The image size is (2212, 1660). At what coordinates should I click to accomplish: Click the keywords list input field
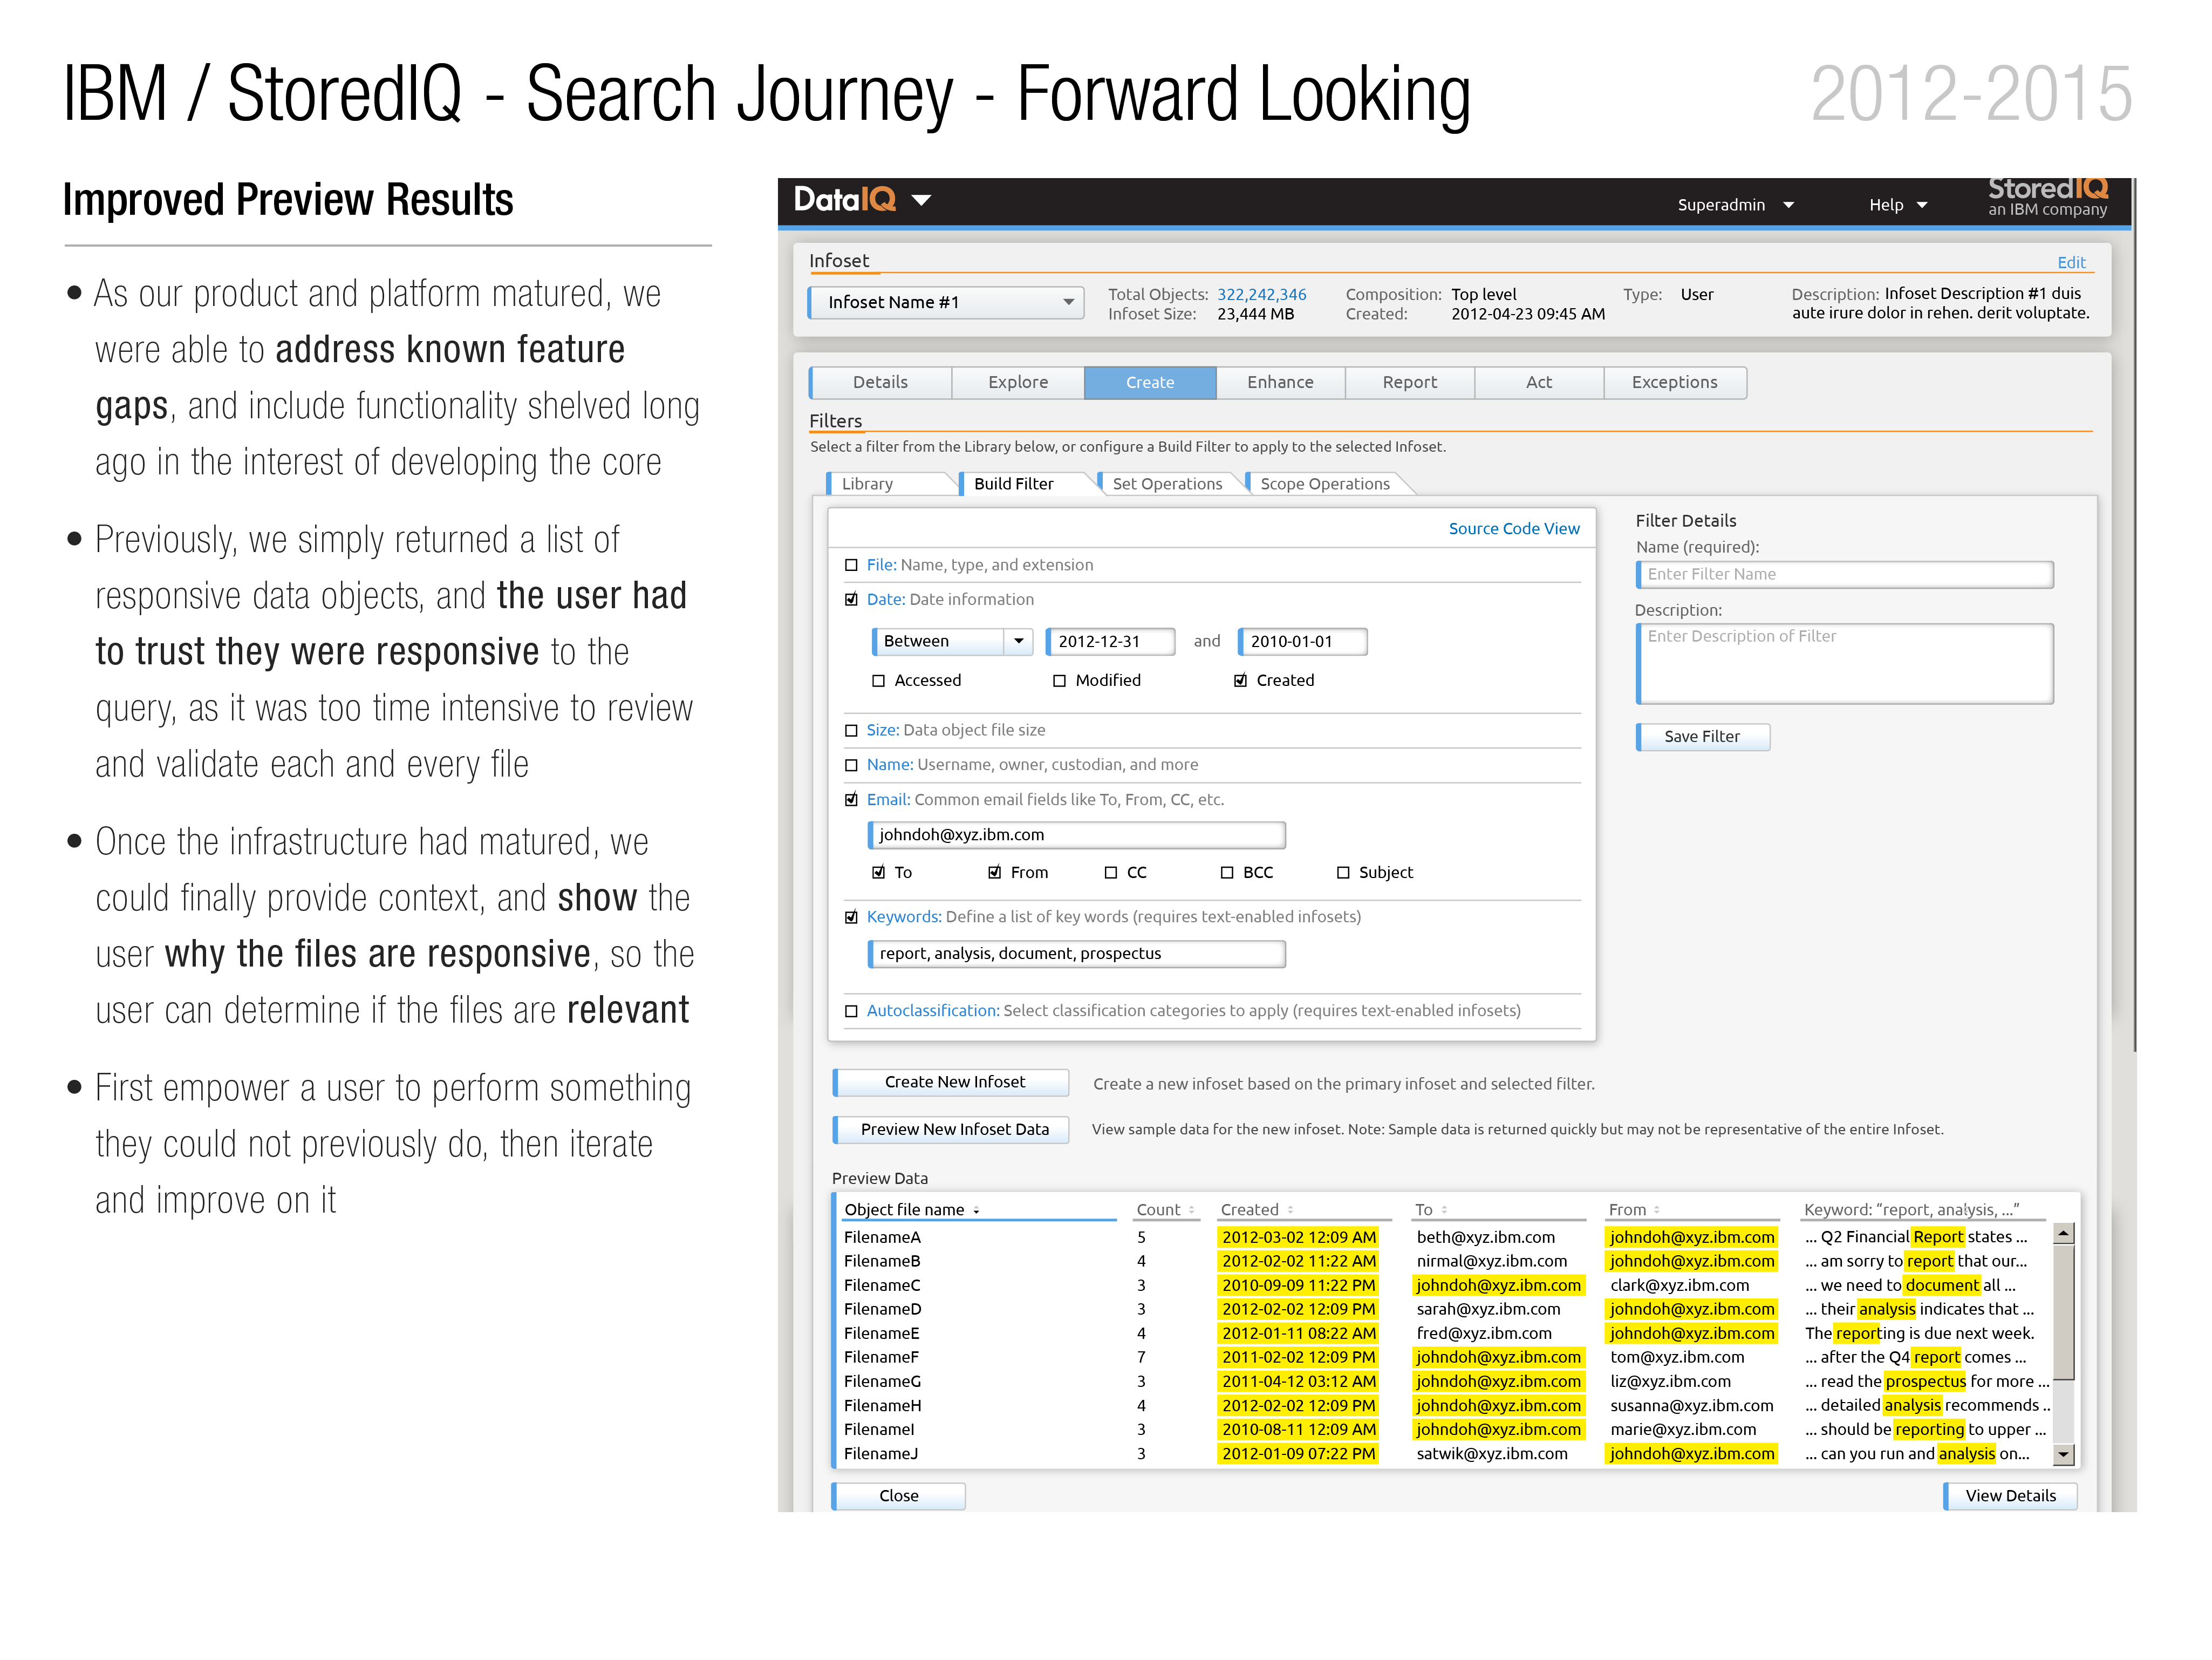tap(1076, 954)
